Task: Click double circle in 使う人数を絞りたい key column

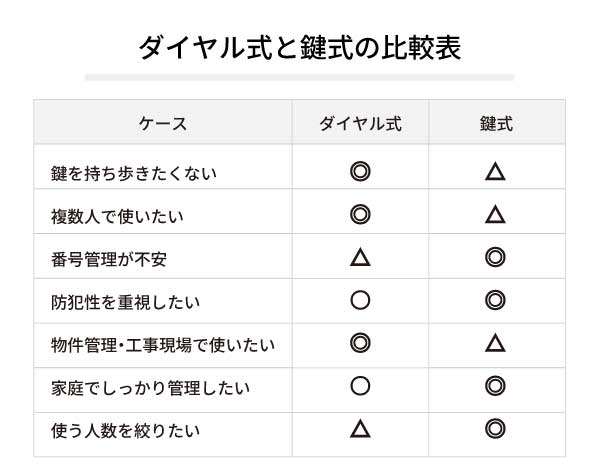Action: point(495,429)
